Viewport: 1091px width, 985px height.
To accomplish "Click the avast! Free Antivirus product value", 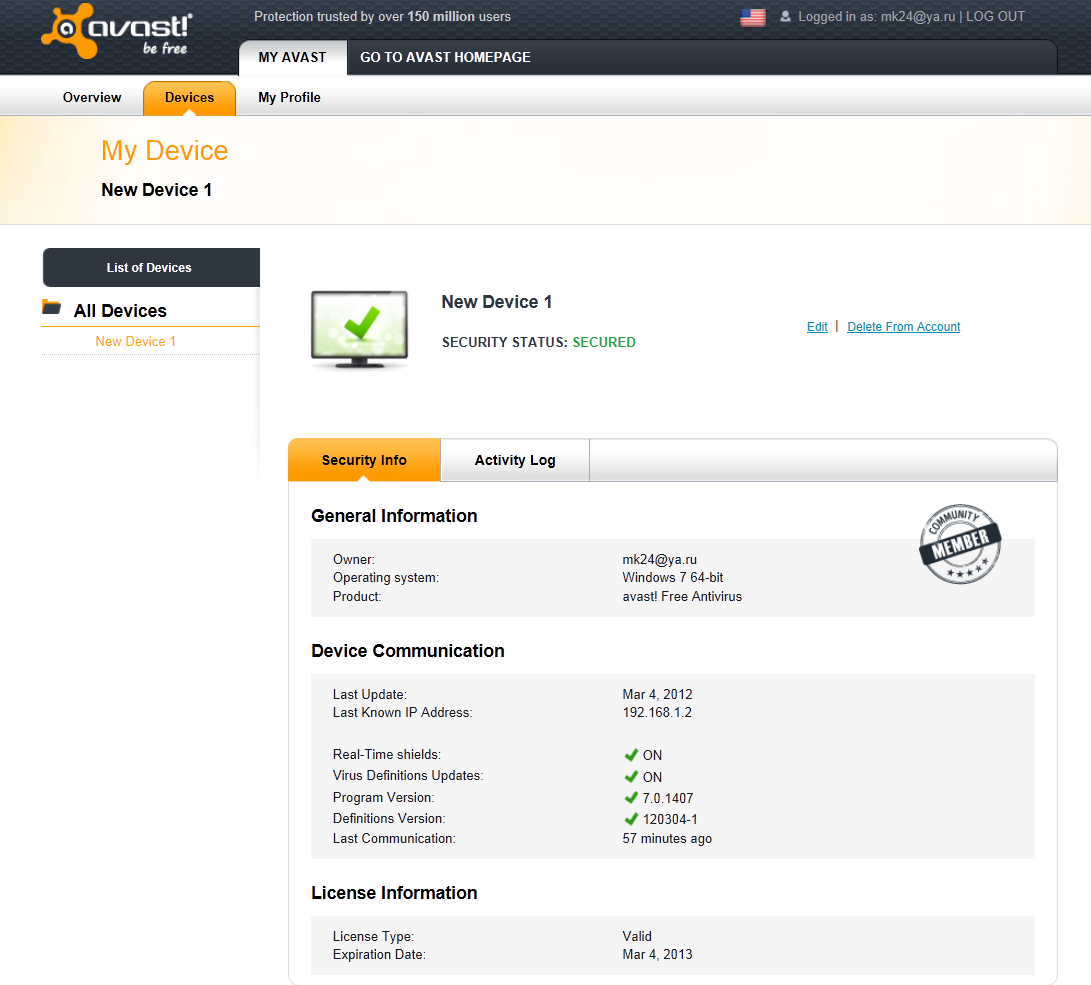I will [x=682, y=596].
